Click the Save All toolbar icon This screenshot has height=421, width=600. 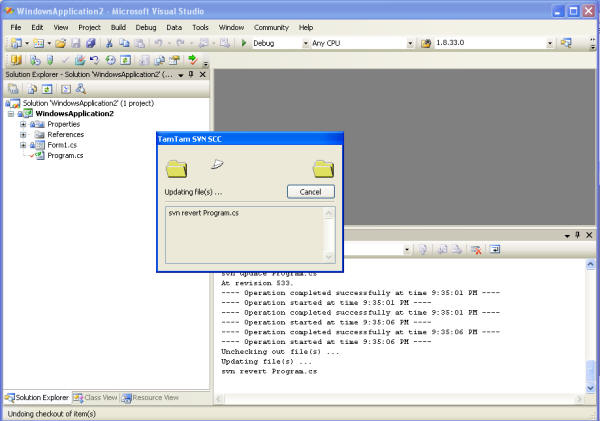(x=91, y=43)
